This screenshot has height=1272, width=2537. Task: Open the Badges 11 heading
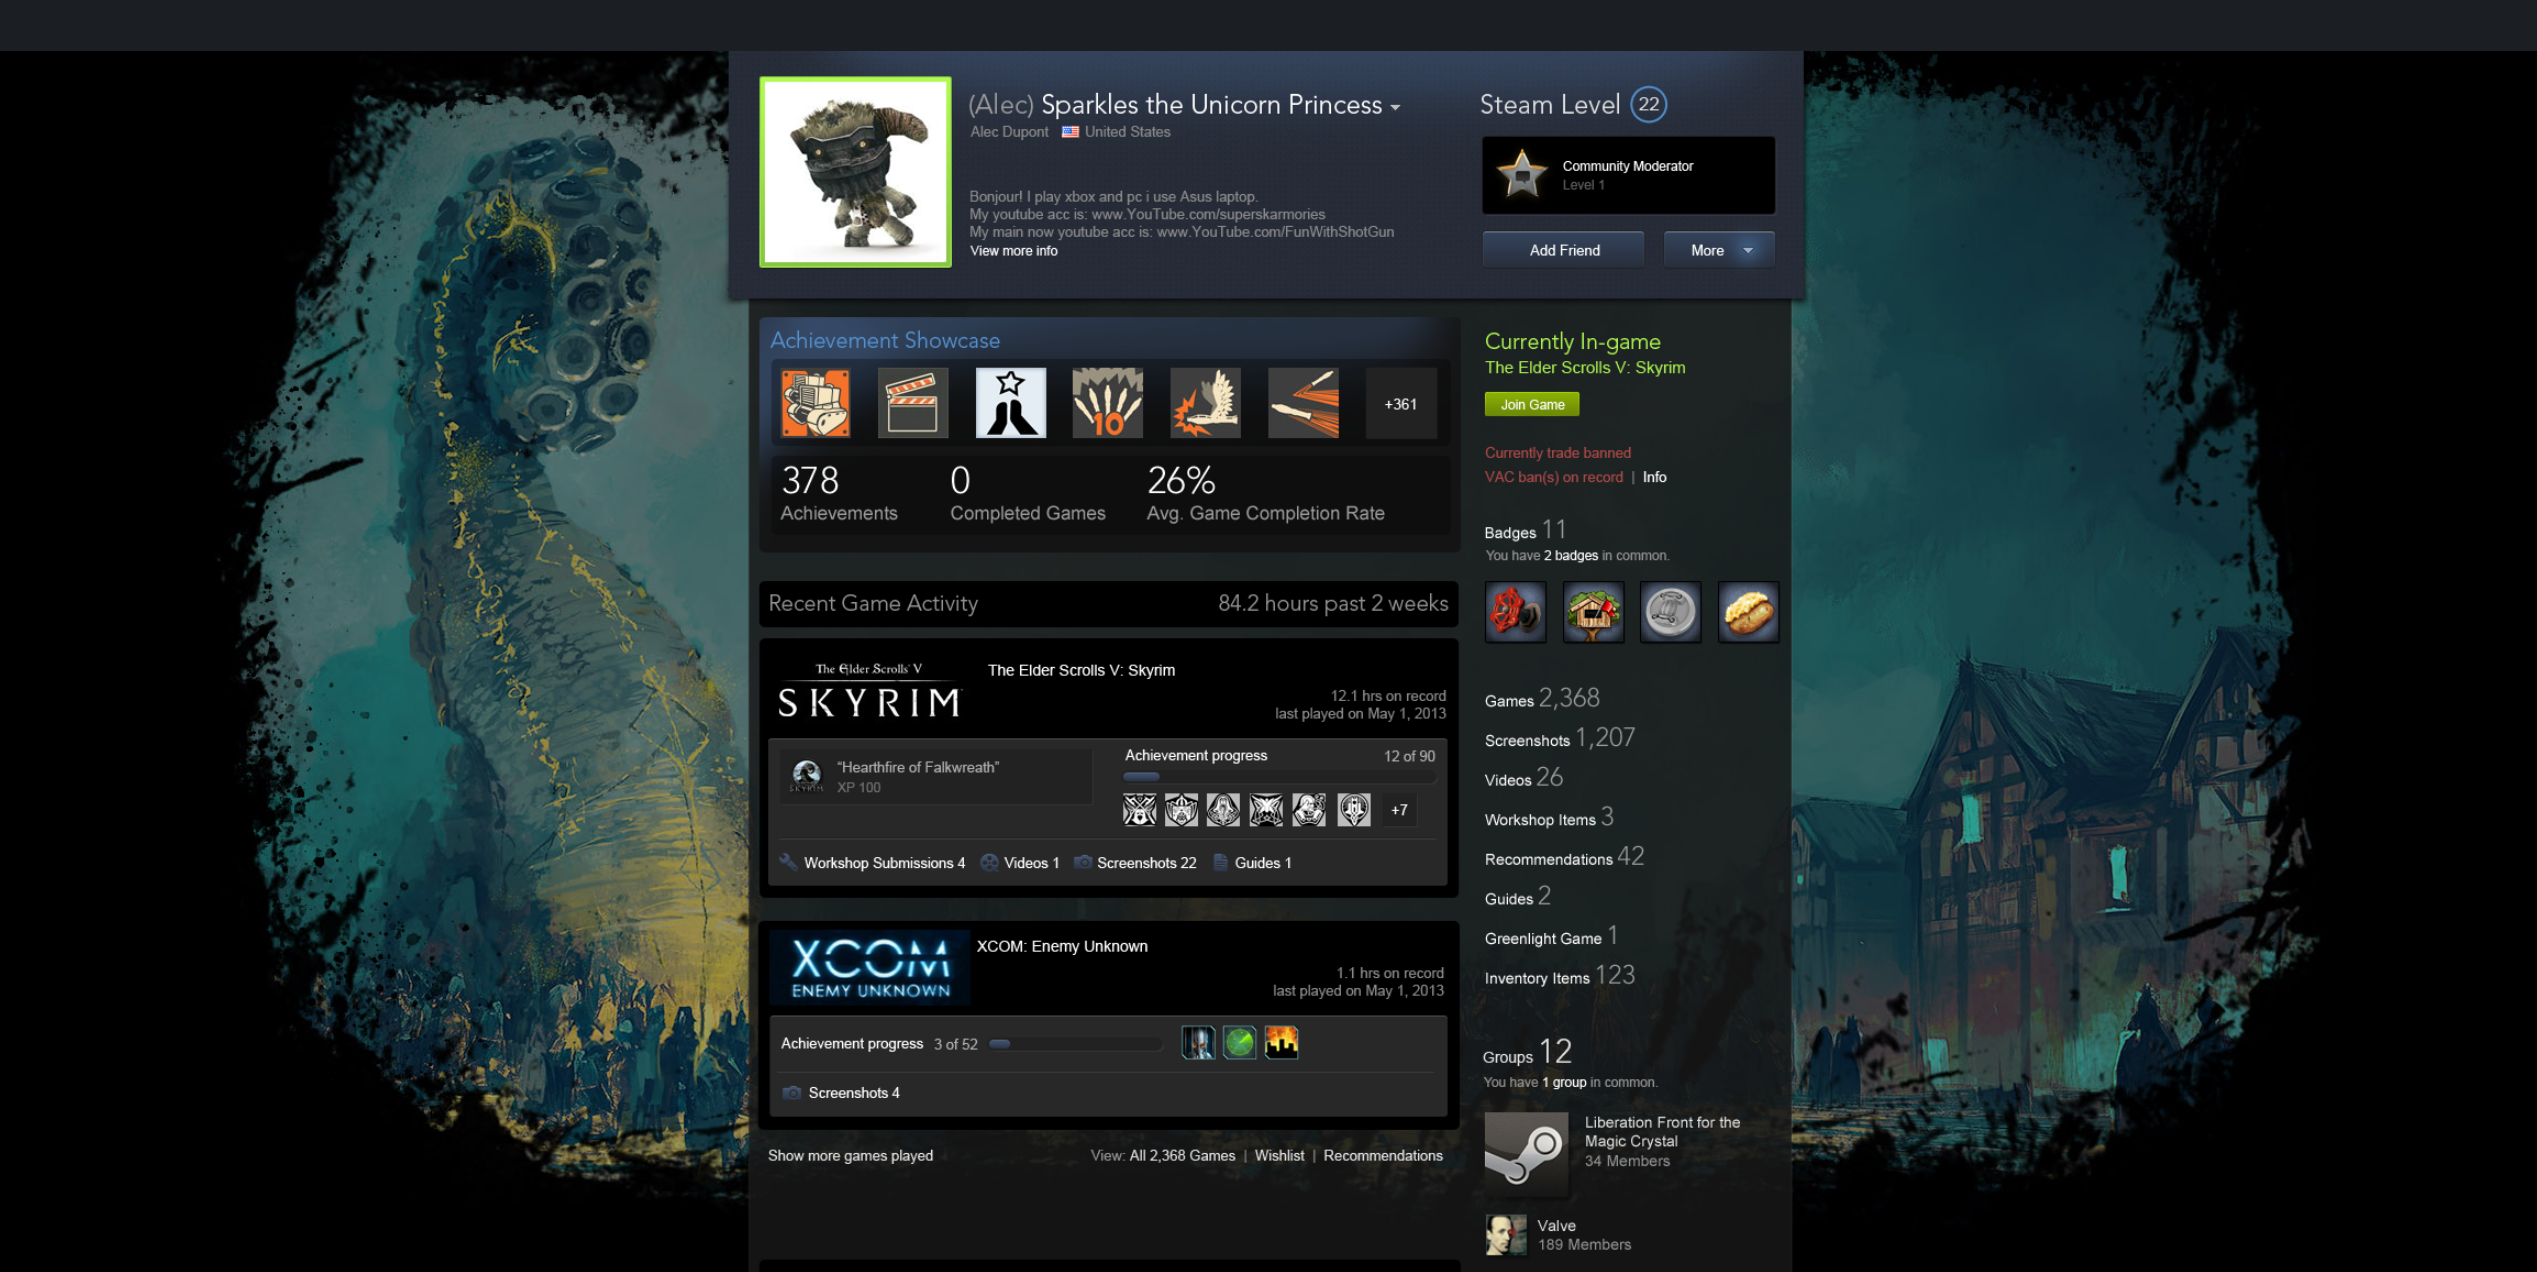coord(1525,530)
